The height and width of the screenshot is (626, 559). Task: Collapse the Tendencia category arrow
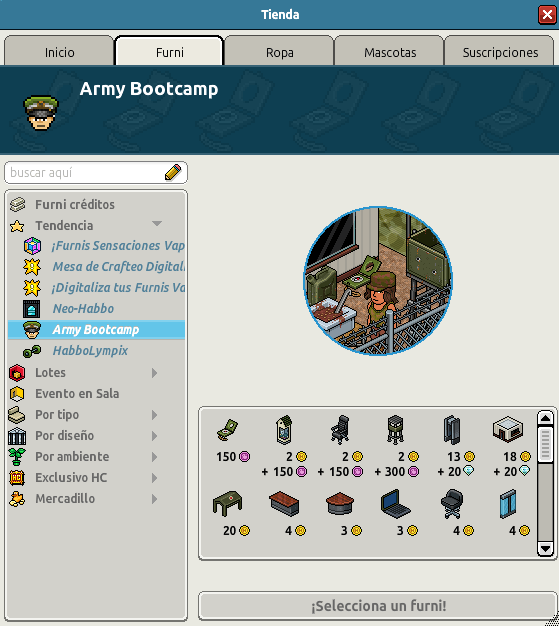(x=157, y=224)
